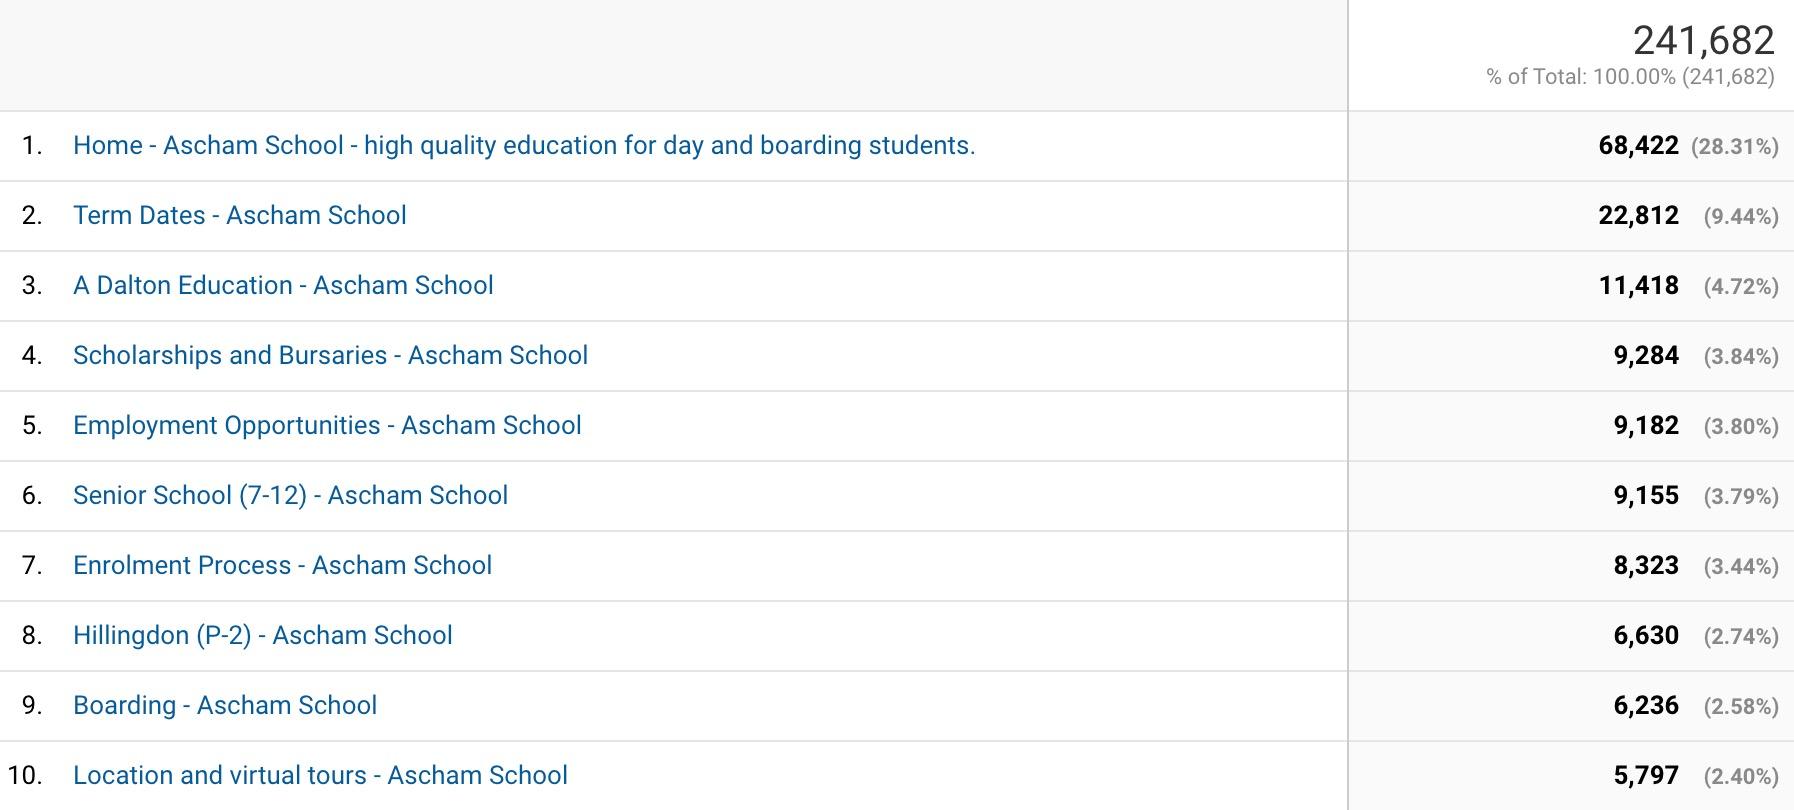Select the 8,323 pageviews cell
Screen dimensions: 1794x810
[x=1646, y=566]
